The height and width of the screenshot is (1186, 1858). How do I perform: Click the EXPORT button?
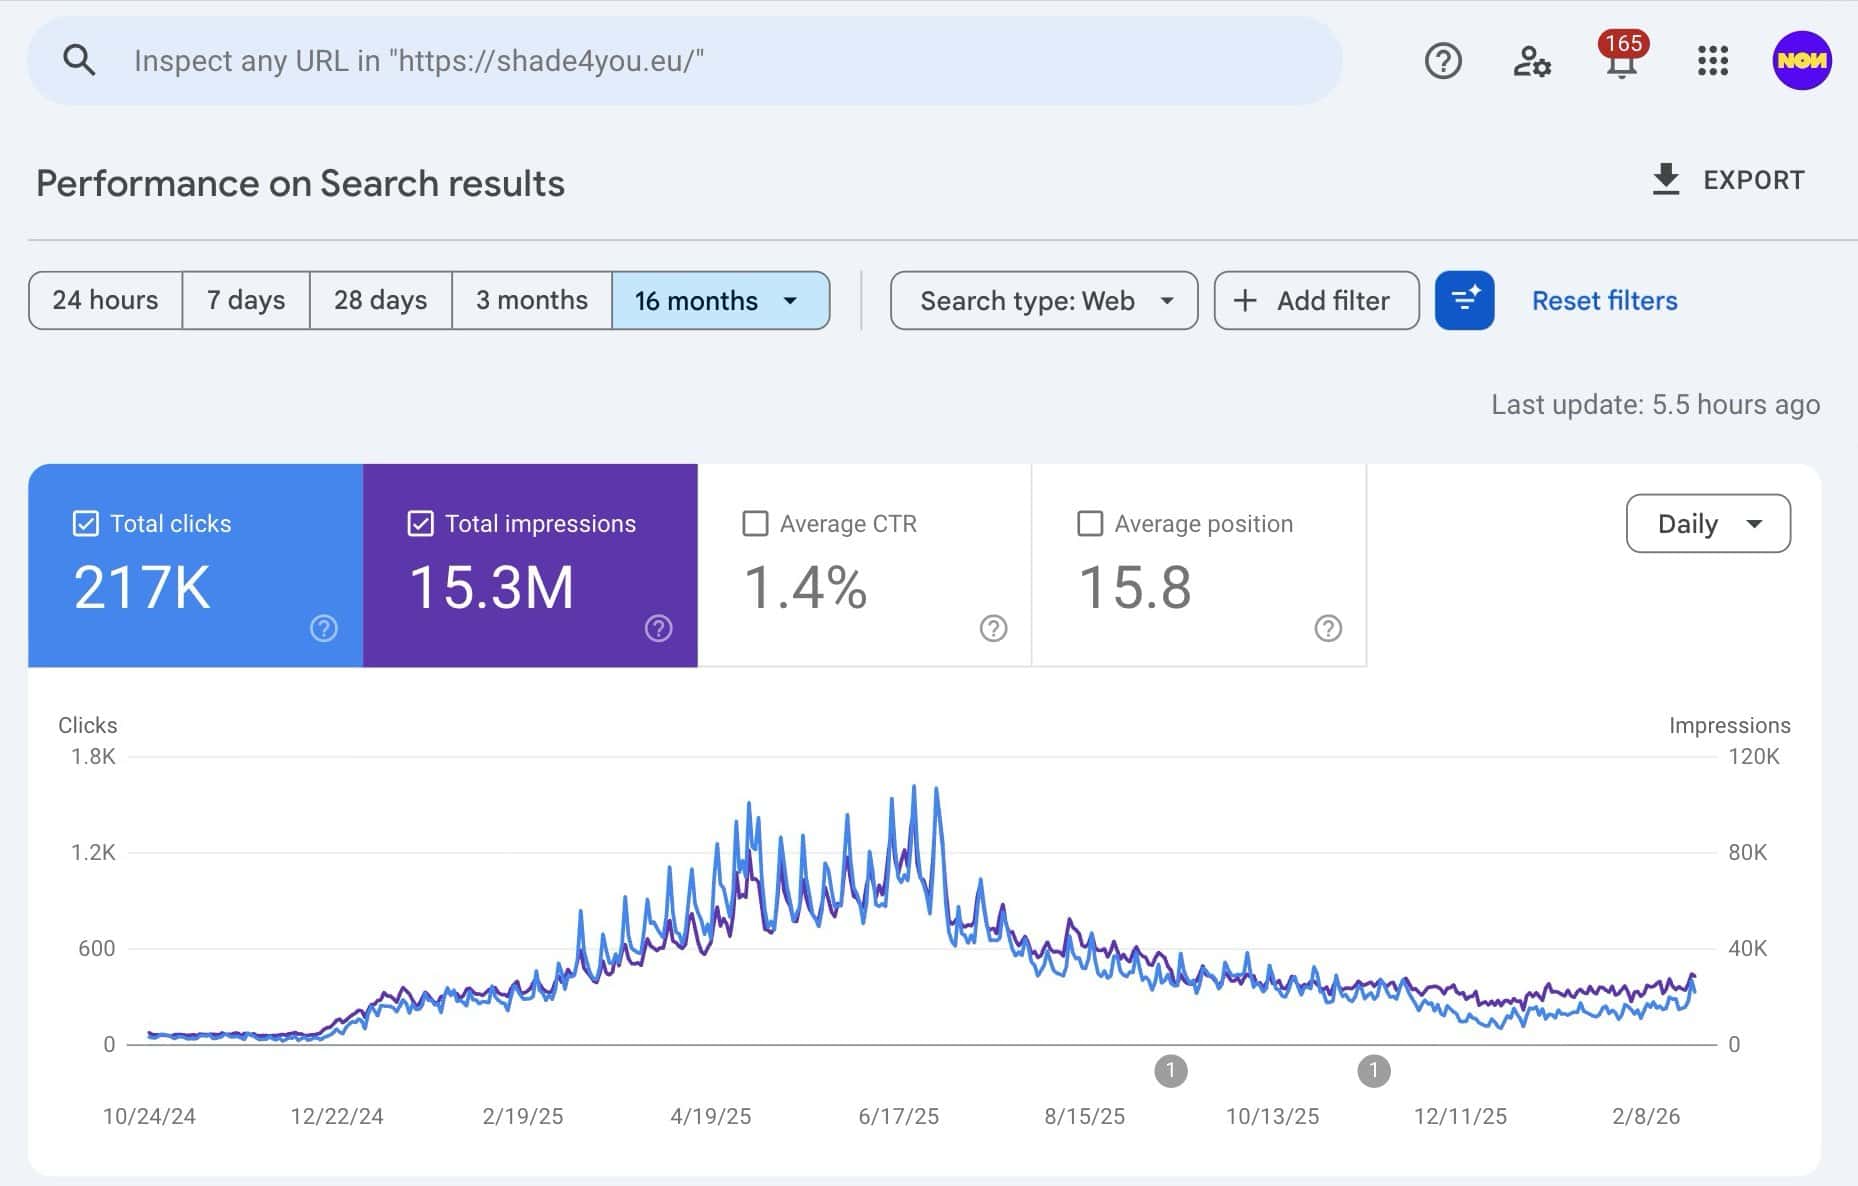[x=1731, y=180]
